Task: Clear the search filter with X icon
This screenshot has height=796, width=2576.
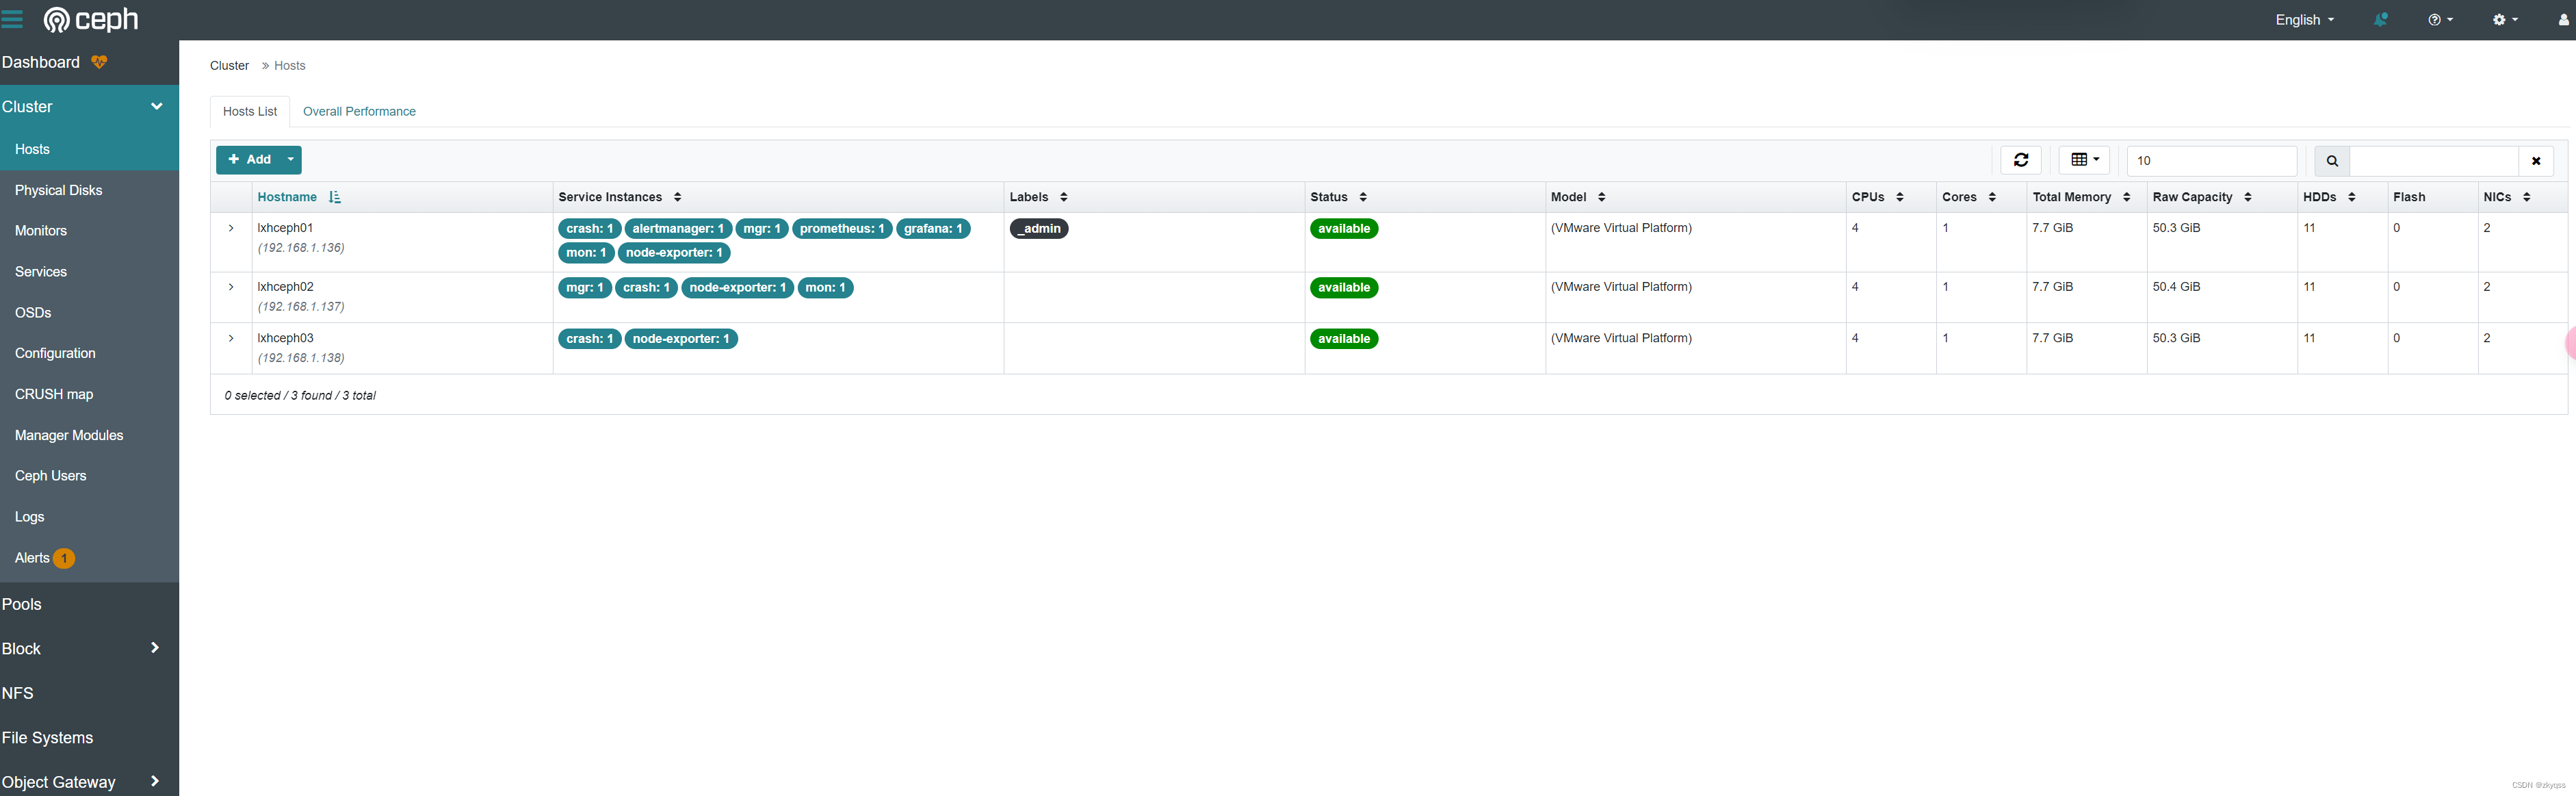Action: tap(2536, 161)
